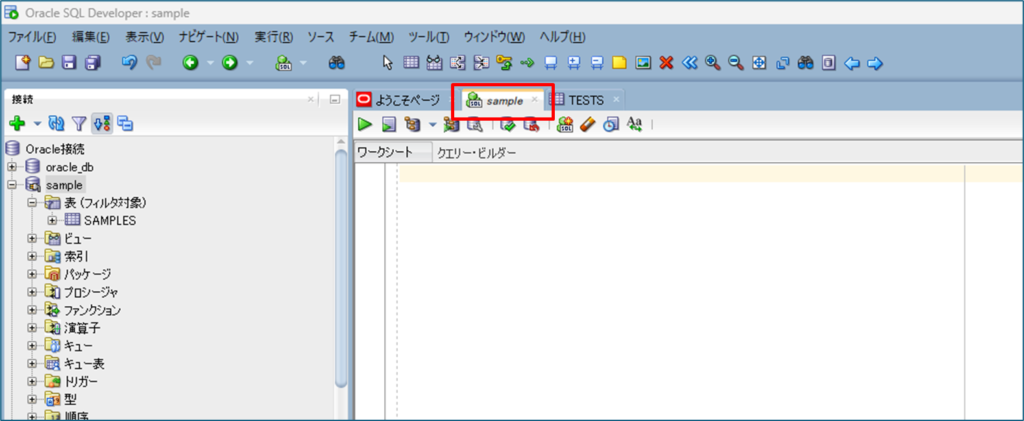Open the ツール(T) menu
This screenshot has width=1024, height=421.
(428, 37)
